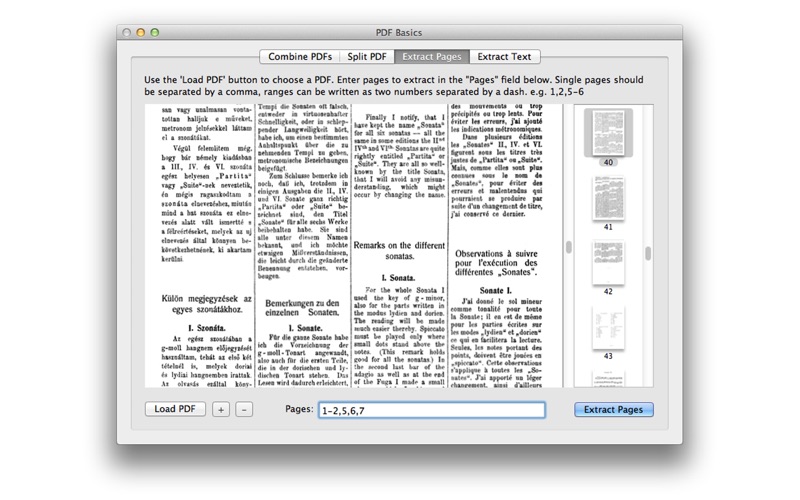800x500 pixels.
Task: Select page 41 thumbnail
Action: pos(608,198)
